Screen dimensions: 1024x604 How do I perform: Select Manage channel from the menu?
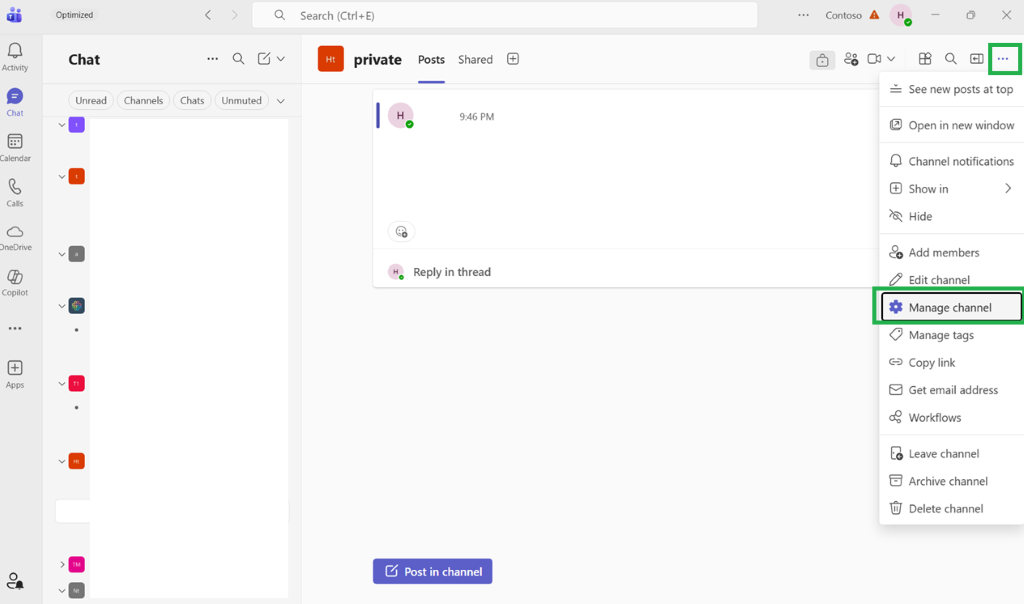click(952, 308)
